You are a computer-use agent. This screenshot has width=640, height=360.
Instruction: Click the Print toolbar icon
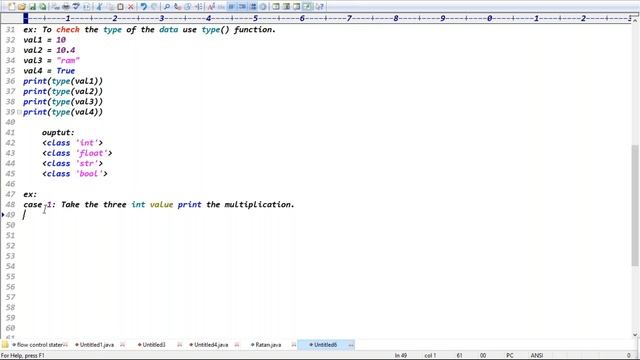[x=65, y=7]
